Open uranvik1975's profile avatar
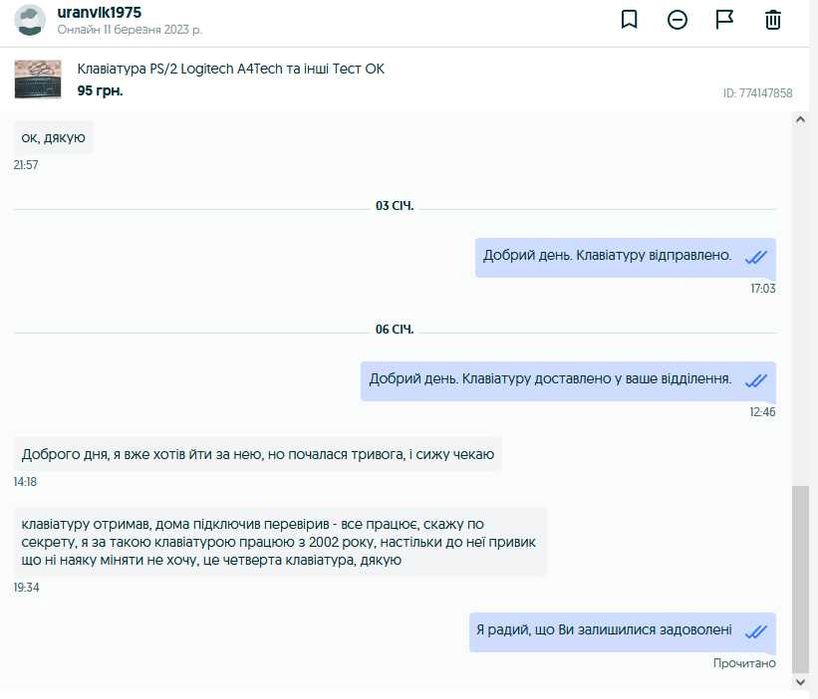Viewport: 818px width, 699px height. [30, 20]
